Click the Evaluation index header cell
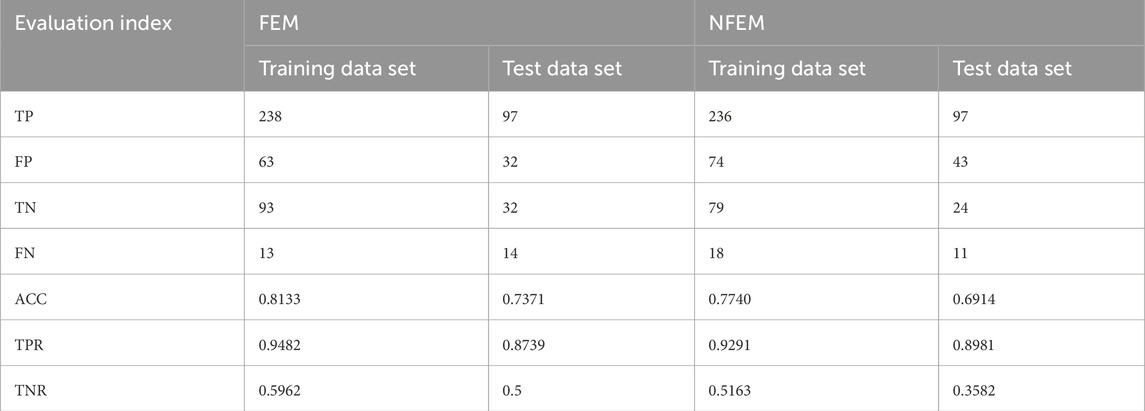 (x=122, y=45)
